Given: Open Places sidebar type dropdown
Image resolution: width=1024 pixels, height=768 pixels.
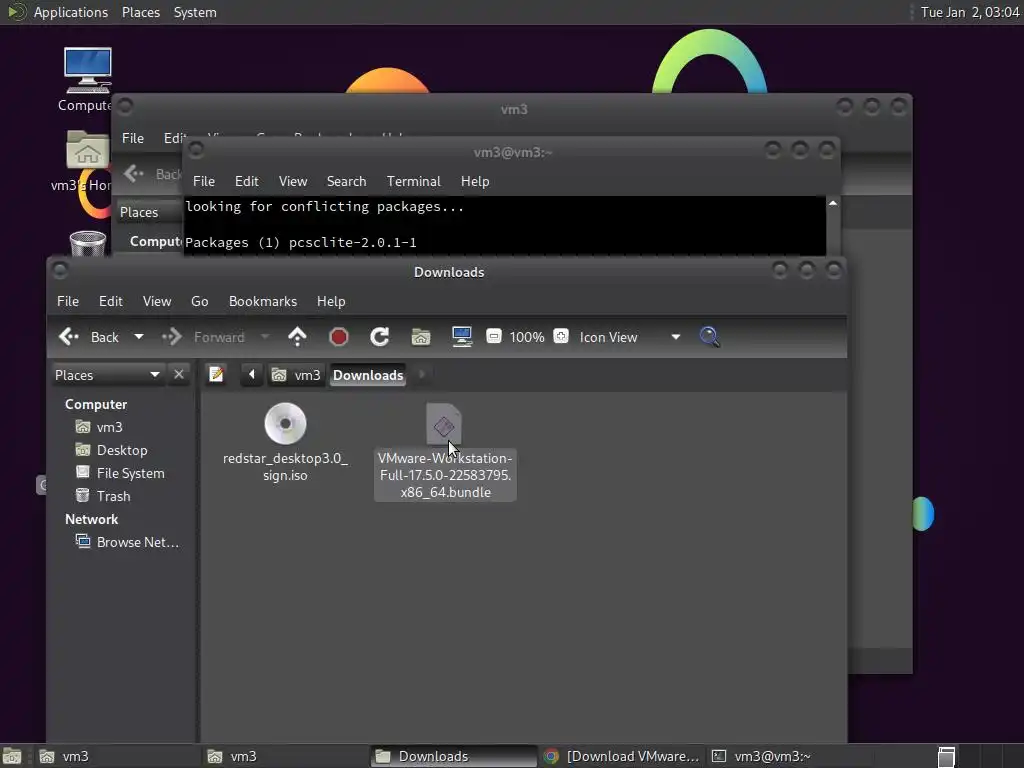Looking at the screenshot, I should (107, 375).
